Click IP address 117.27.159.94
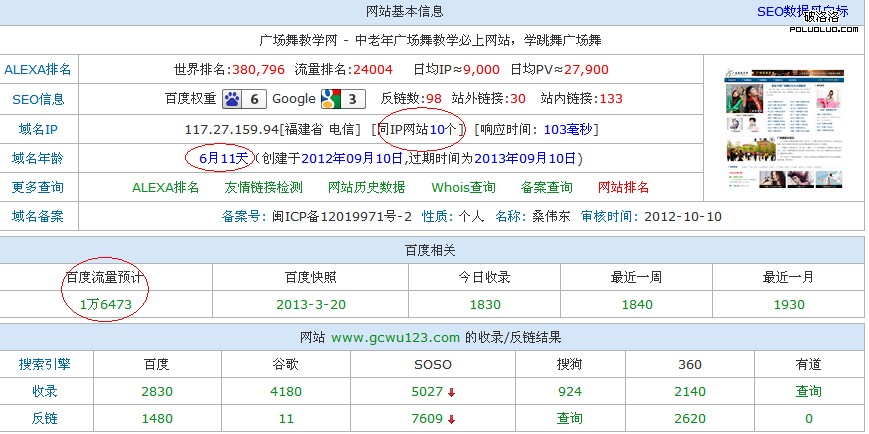 [x=232, y=130]
